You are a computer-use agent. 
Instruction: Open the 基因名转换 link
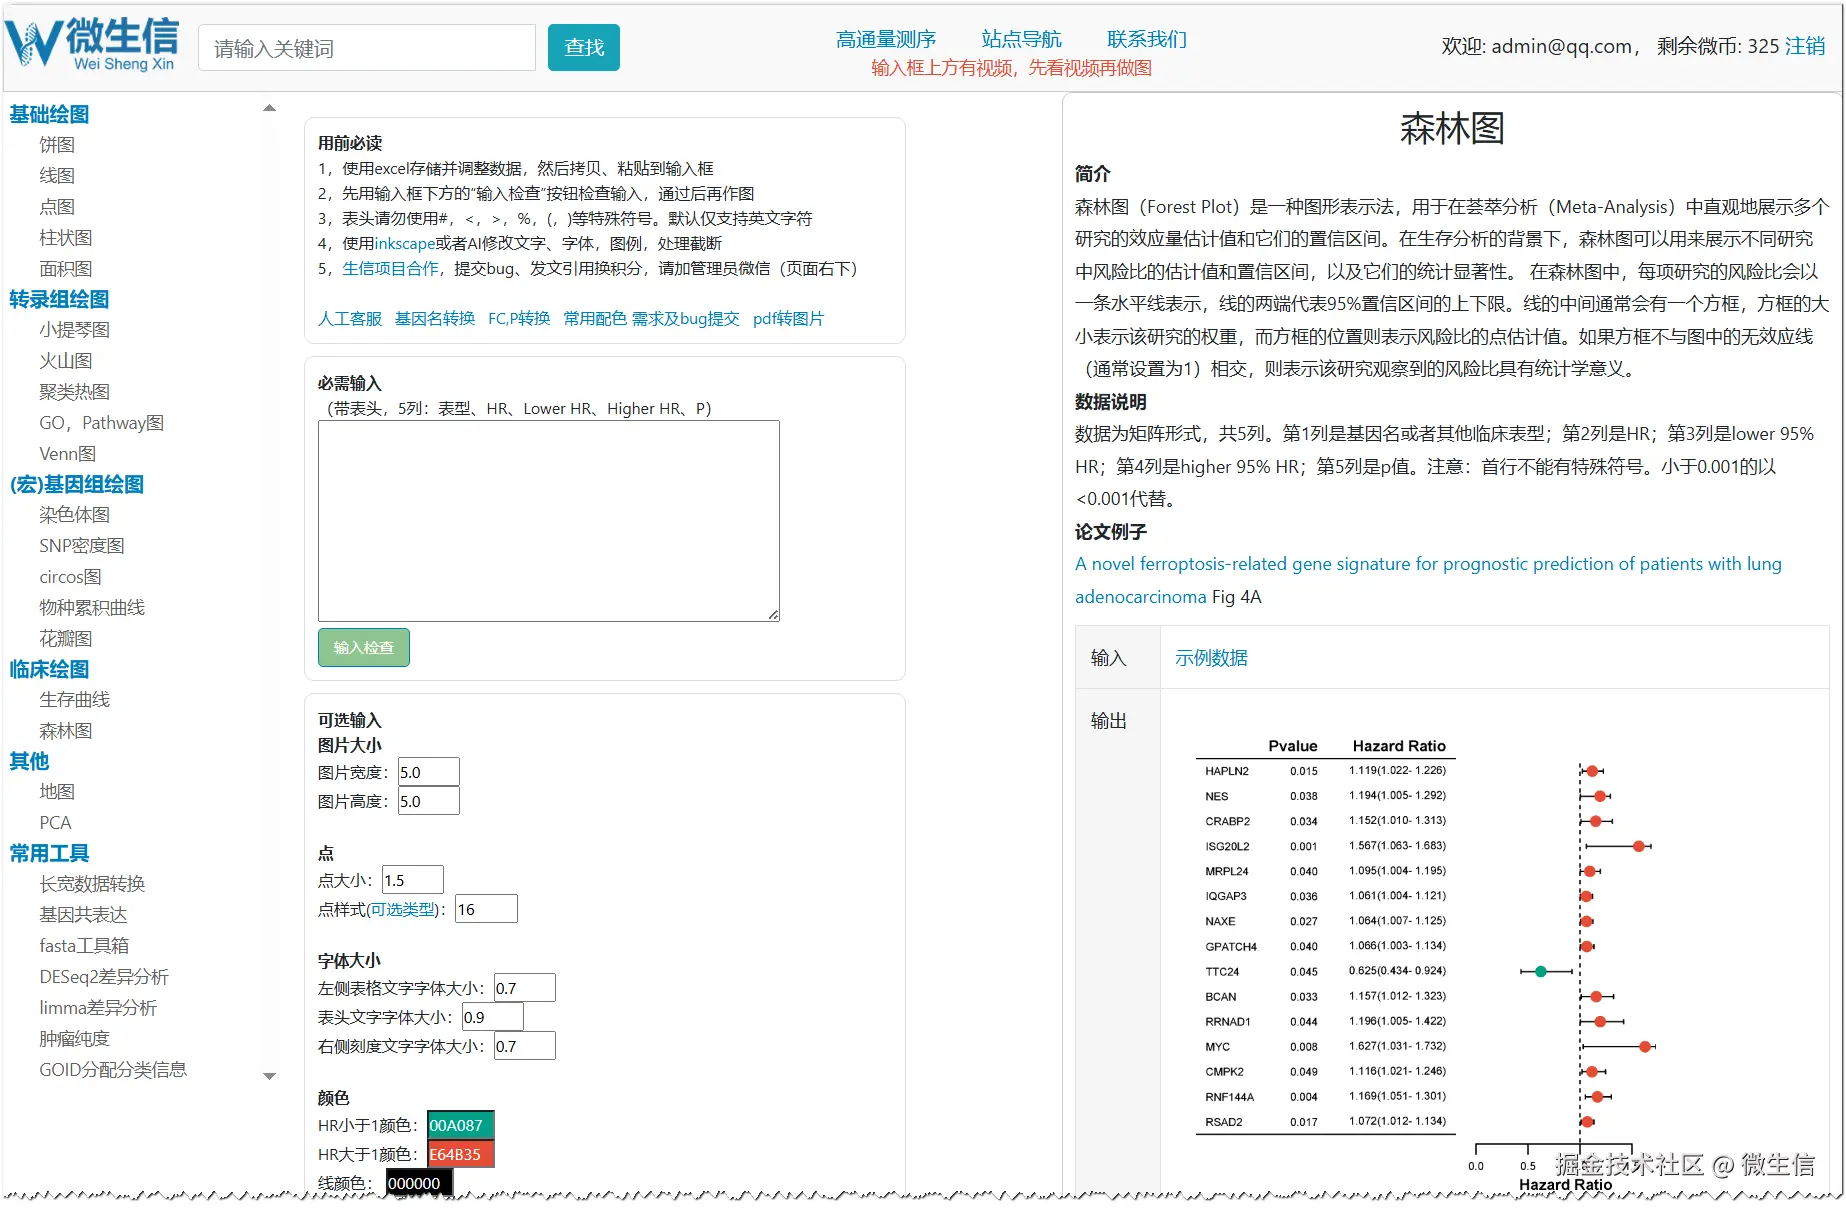pos(435,318)
